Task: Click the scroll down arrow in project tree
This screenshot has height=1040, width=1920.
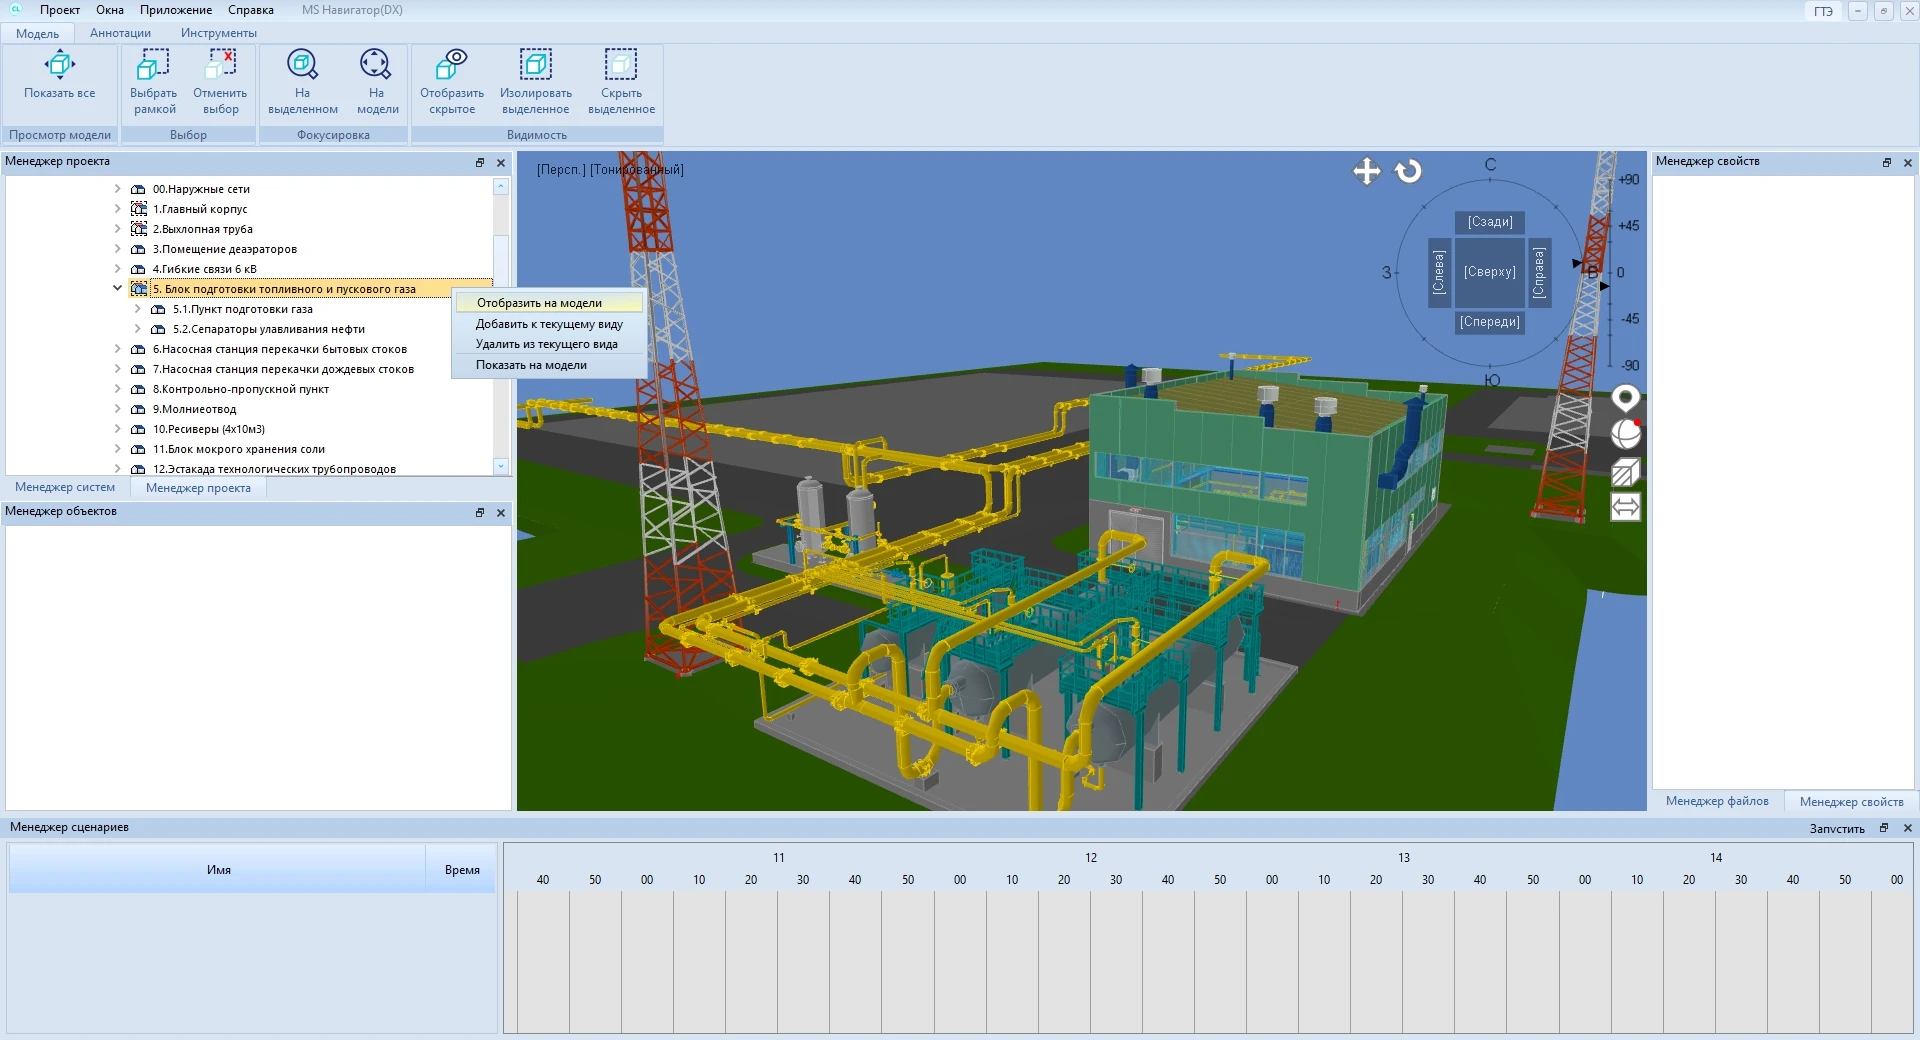Action: [x=501, y=466]
